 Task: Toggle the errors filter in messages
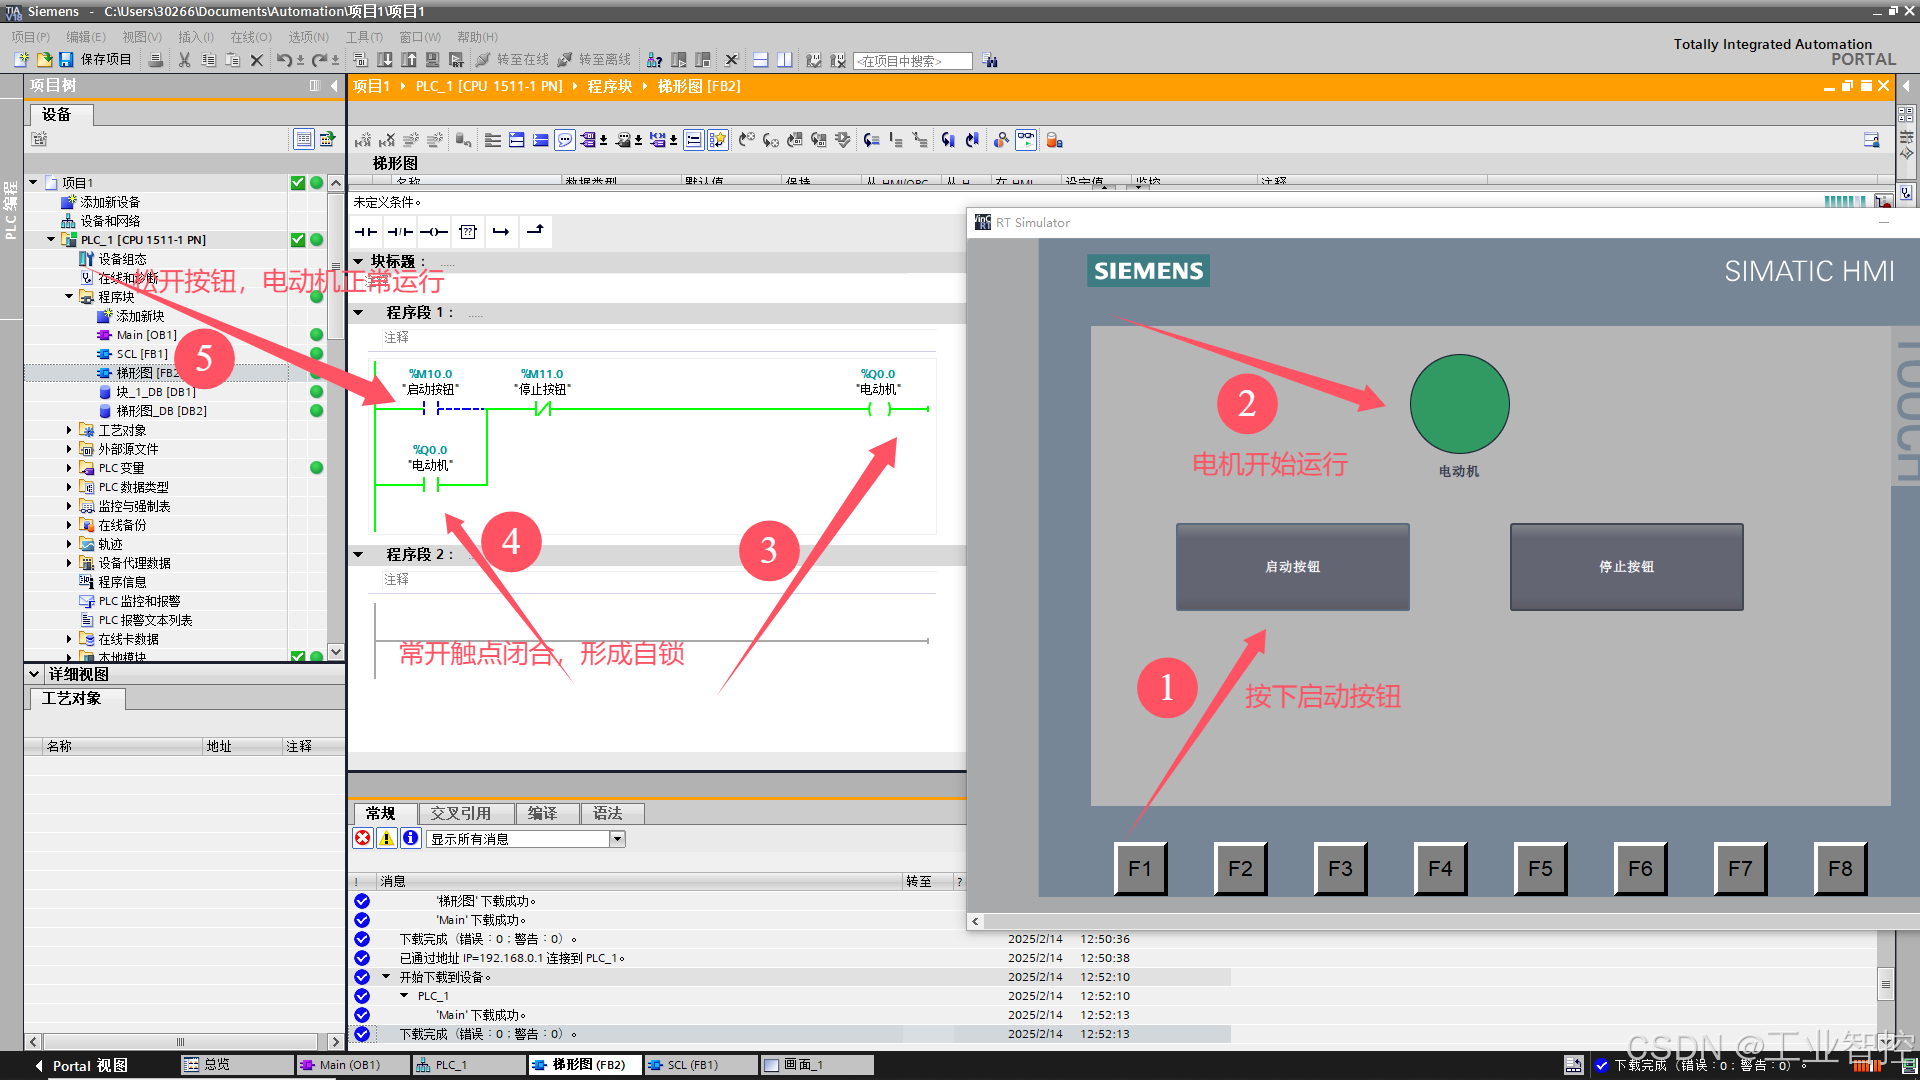point(363,838)
